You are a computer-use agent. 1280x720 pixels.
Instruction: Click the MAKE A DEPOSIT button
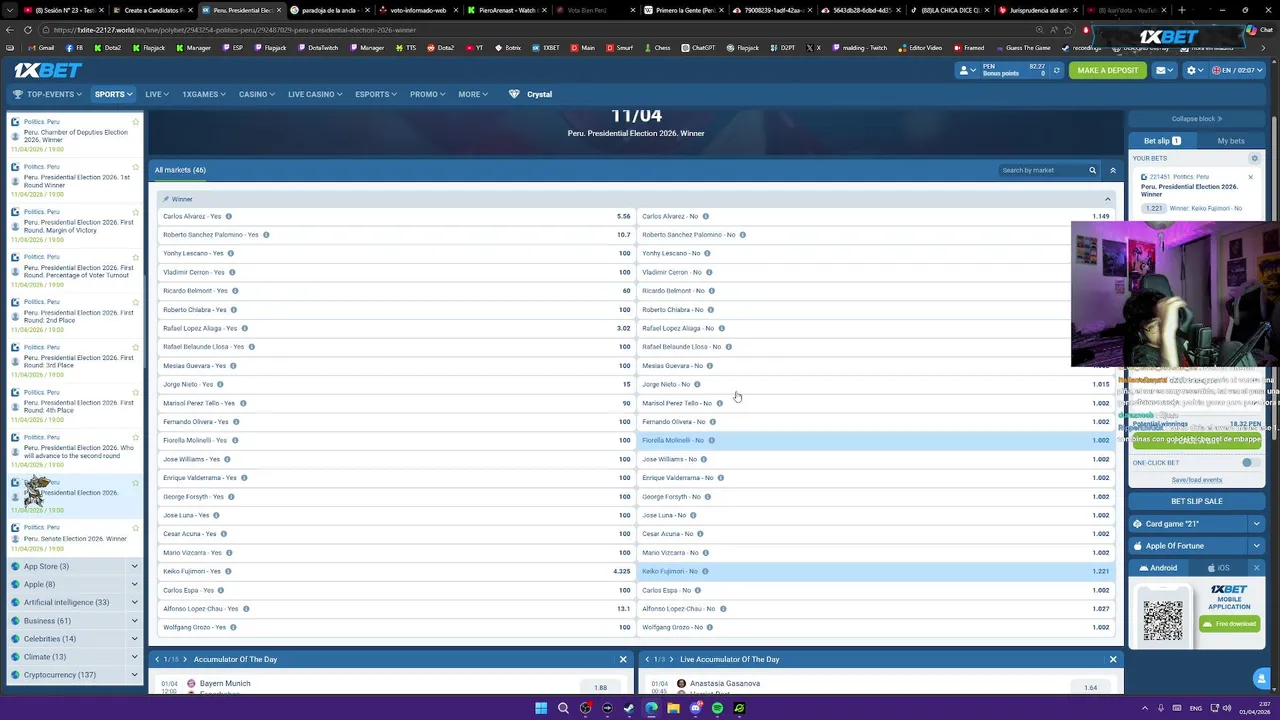(x=1107, y=70)
